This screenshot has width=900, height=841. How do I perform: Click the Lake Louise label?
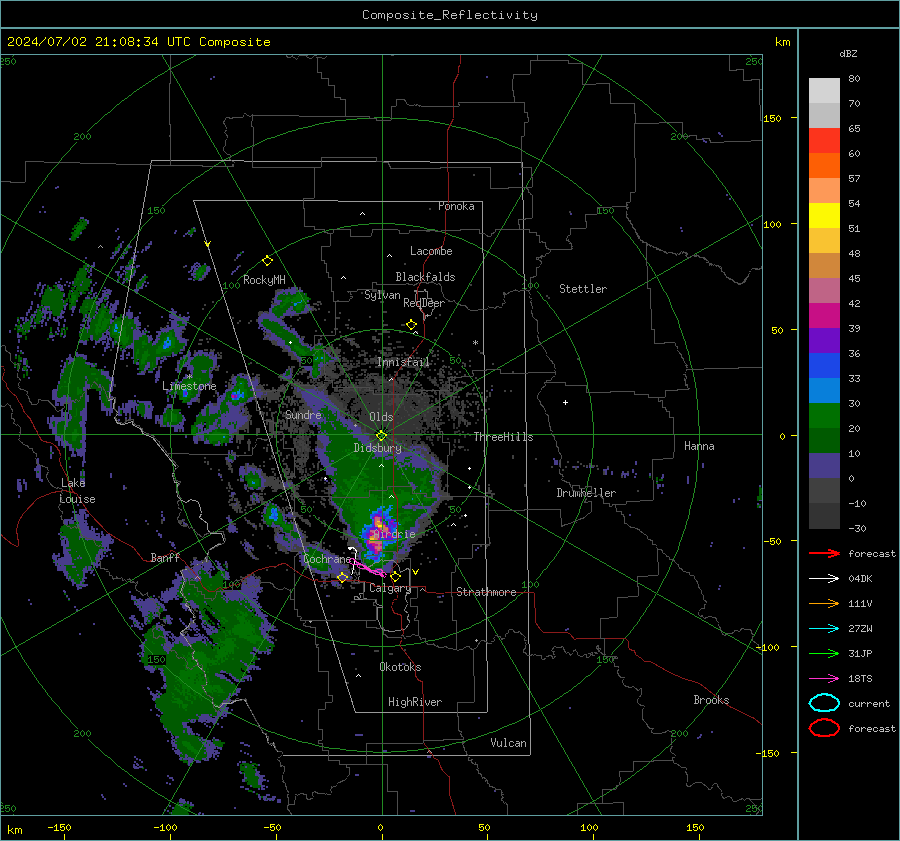(77, 491)
